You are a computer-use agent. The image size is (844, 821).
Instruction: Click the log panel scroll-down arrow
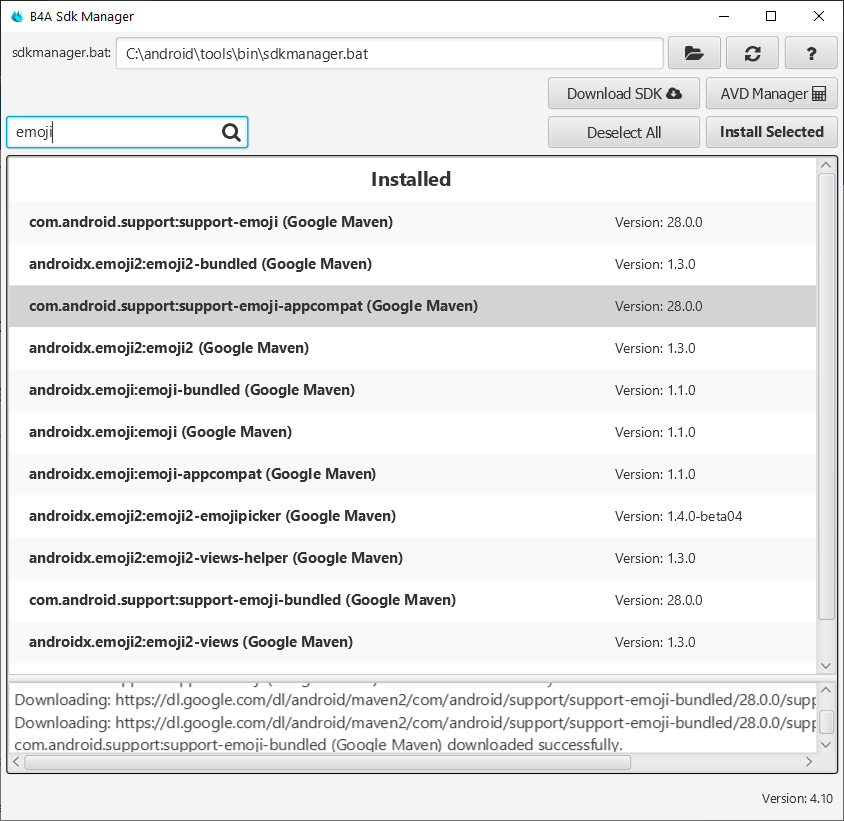pos(827,744)
